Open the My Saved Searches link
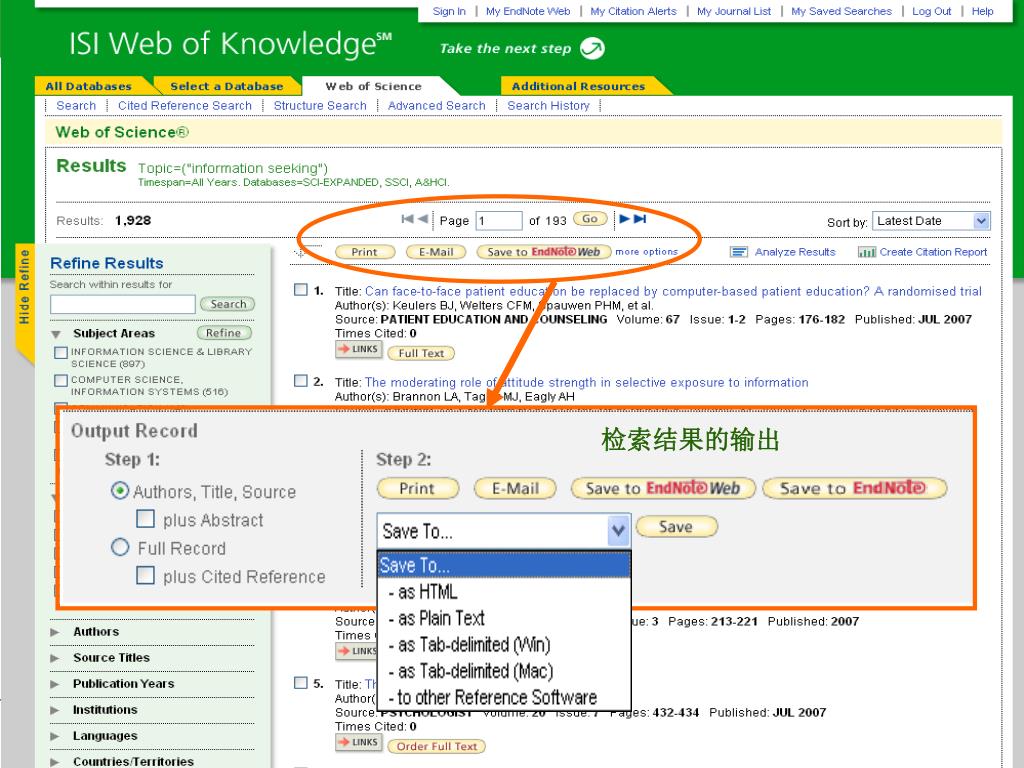Screen dimensions: 1024x768 (841, 11)
